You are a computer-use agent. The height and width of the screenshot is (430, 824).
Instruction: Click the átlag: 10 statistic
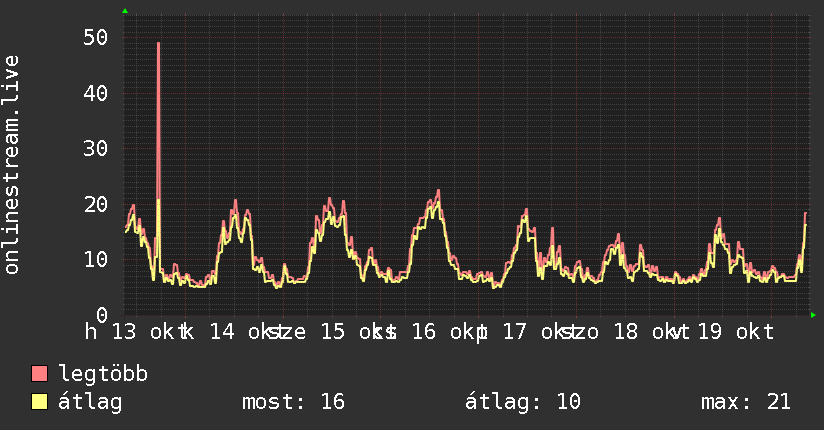tap(523, 402)
